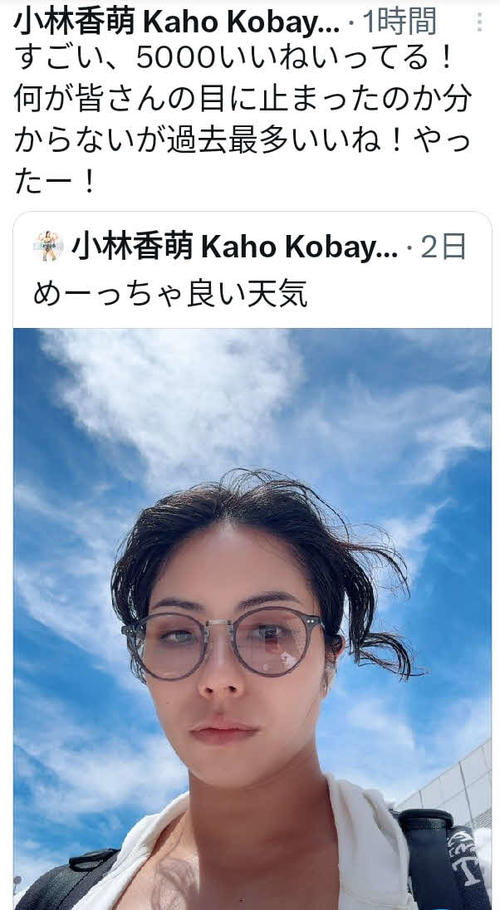Image resolution: width=500 pixels, height=910 pixels.
Task: Tap the round glasses in the photo
Action: (x=223, y=641)
